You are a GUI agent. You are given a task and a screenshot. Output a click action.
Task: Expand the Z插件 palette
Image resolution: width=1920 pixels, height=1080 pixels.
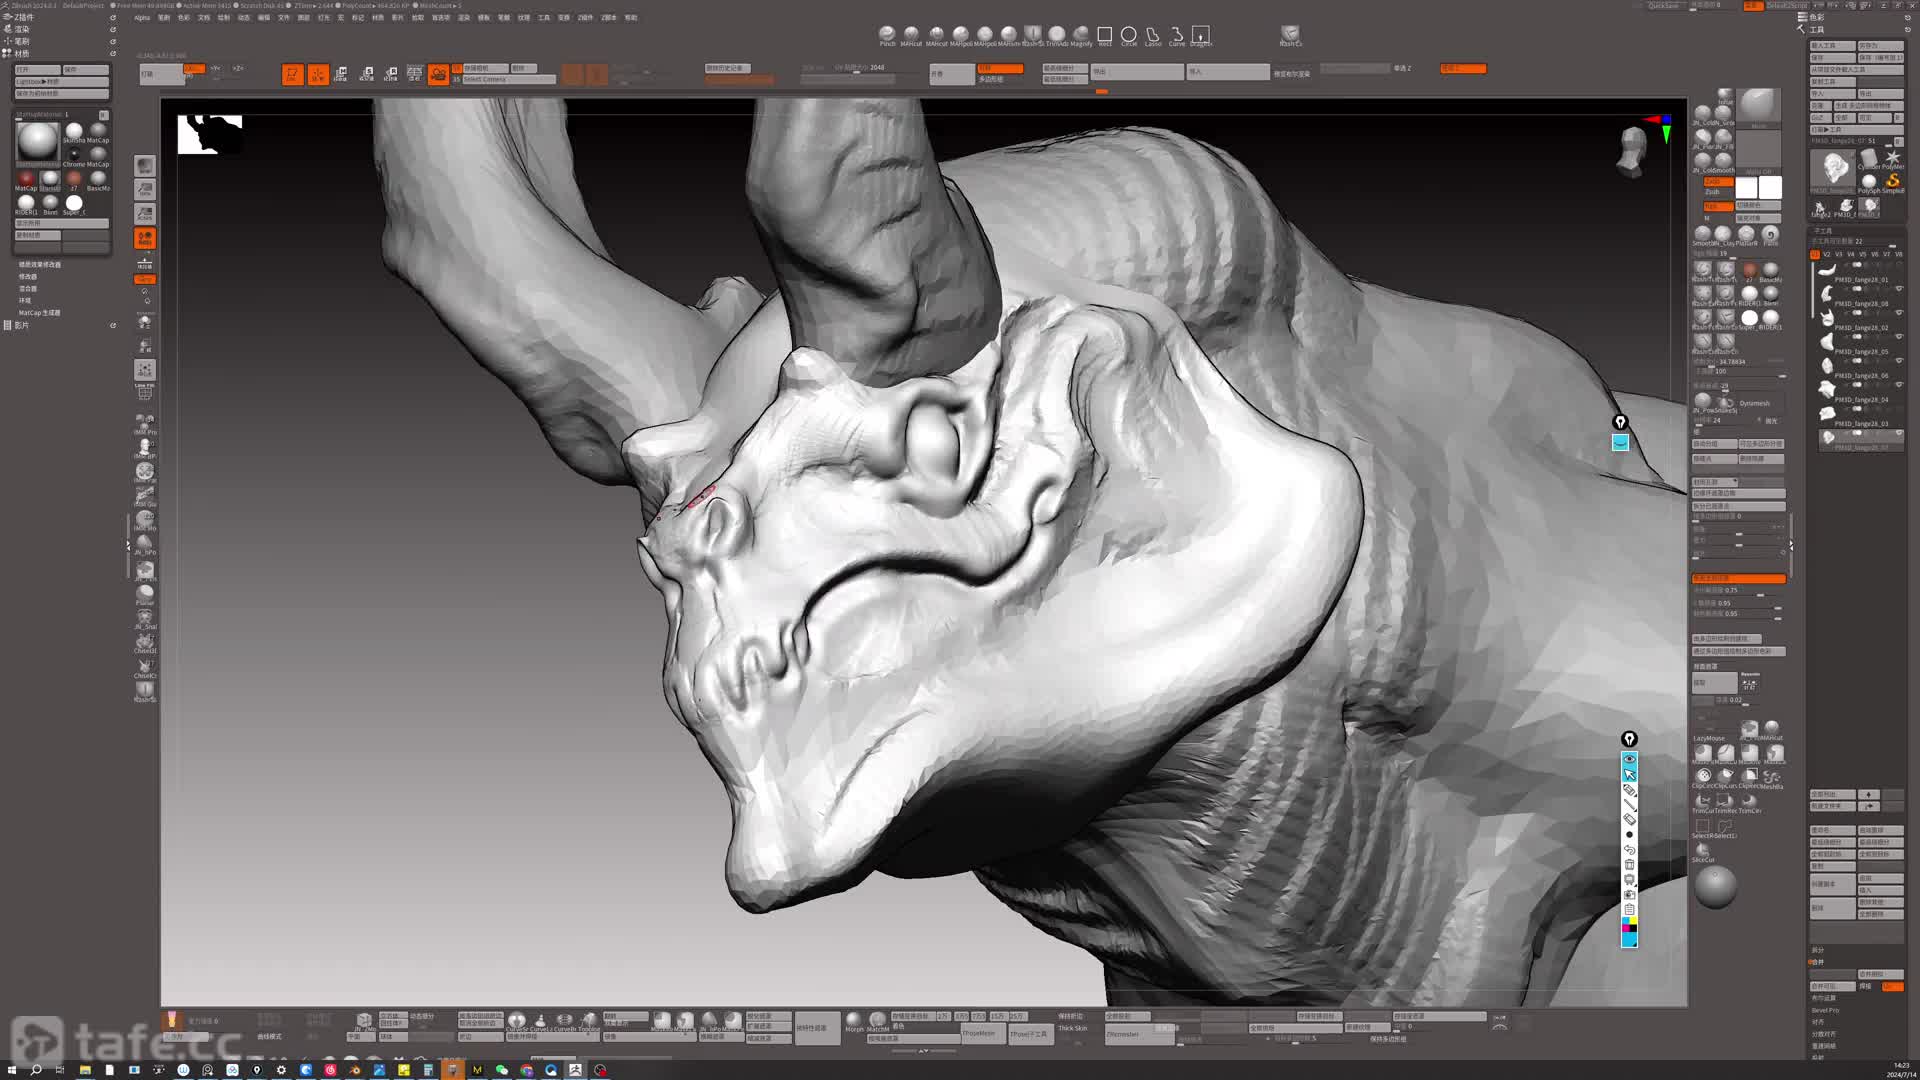[x=22, y=17]
